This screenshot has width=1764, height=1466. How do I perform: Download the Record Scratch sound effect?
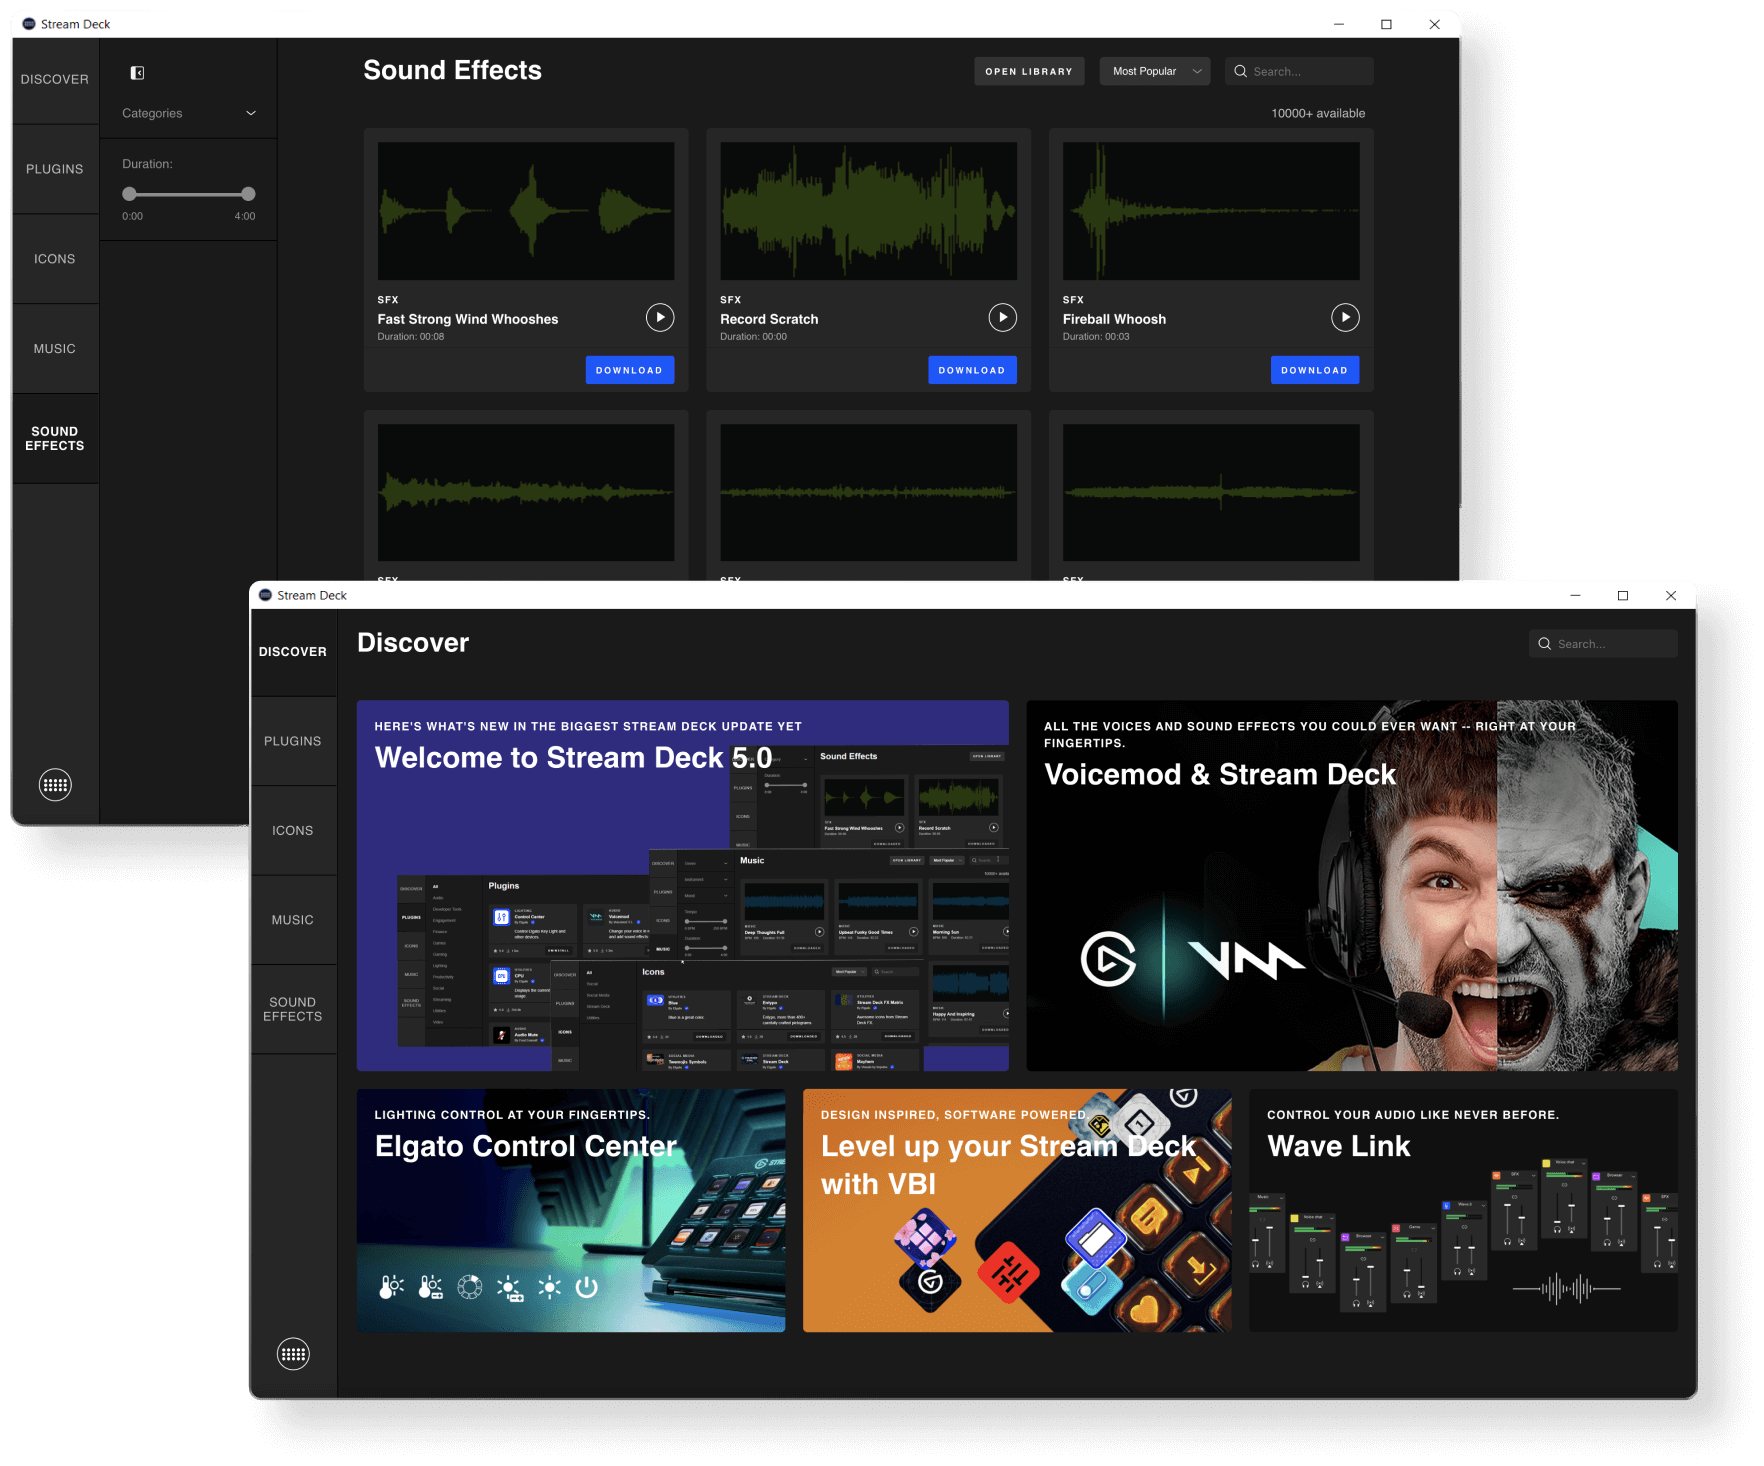pyautogui.click(x=972, y=370)
